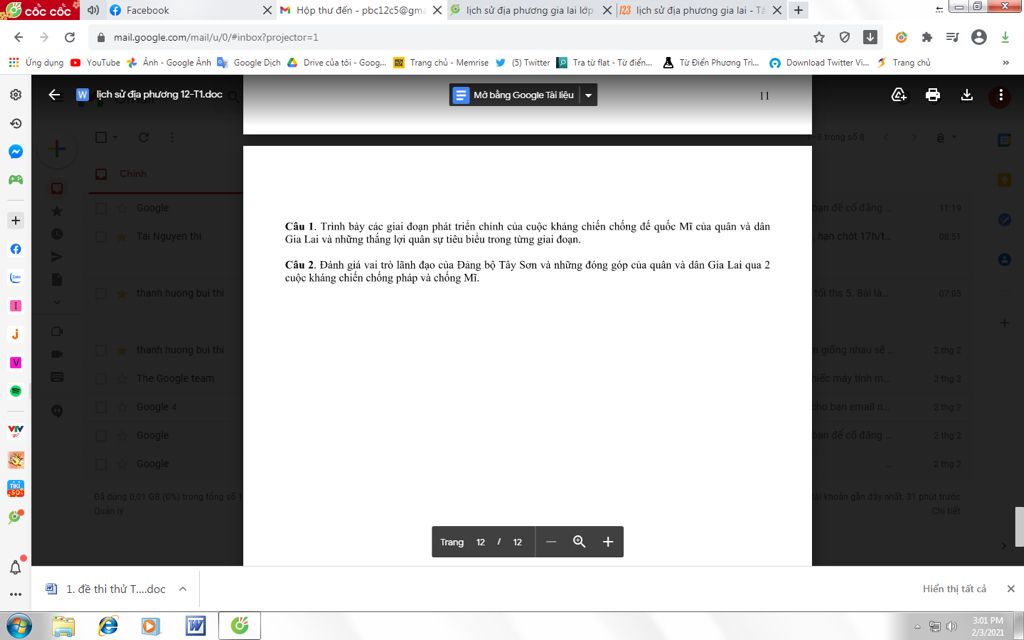Open the YouTube bookmark
The width and height of the screenshot is (1024, 640).
point(95,63)
